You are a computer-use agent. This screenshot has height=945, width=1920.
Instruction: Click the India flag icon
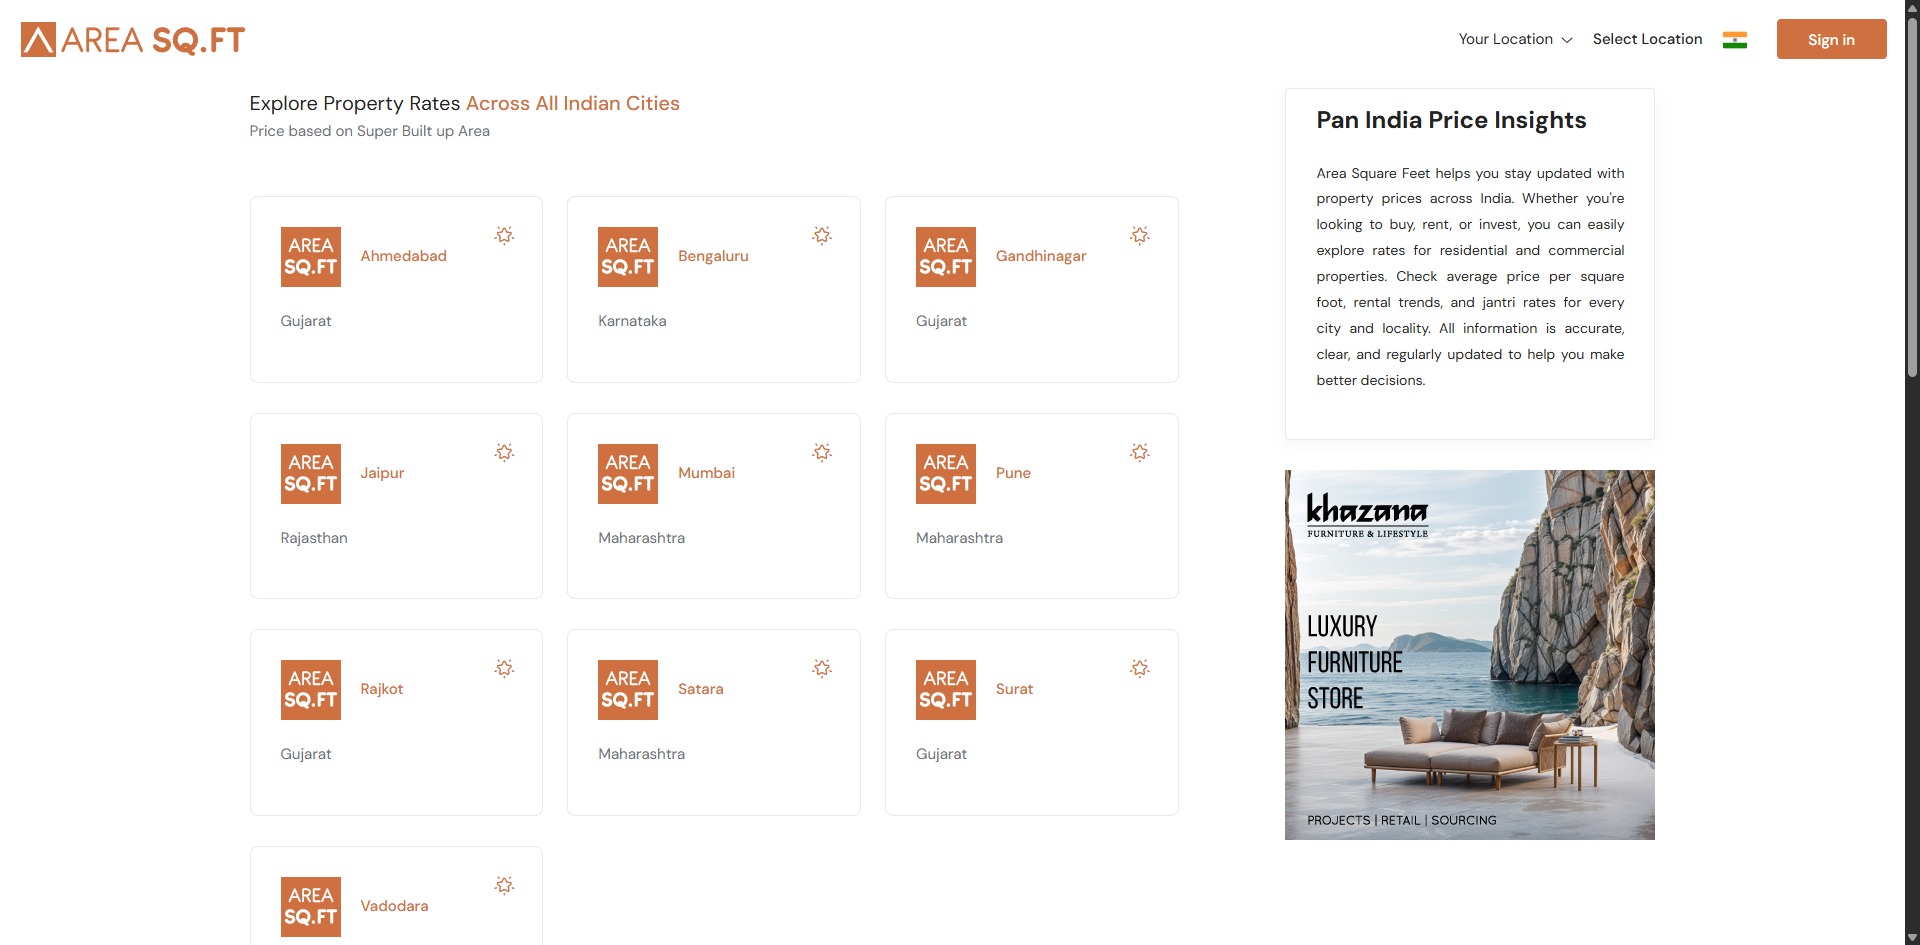[1734, 40]
